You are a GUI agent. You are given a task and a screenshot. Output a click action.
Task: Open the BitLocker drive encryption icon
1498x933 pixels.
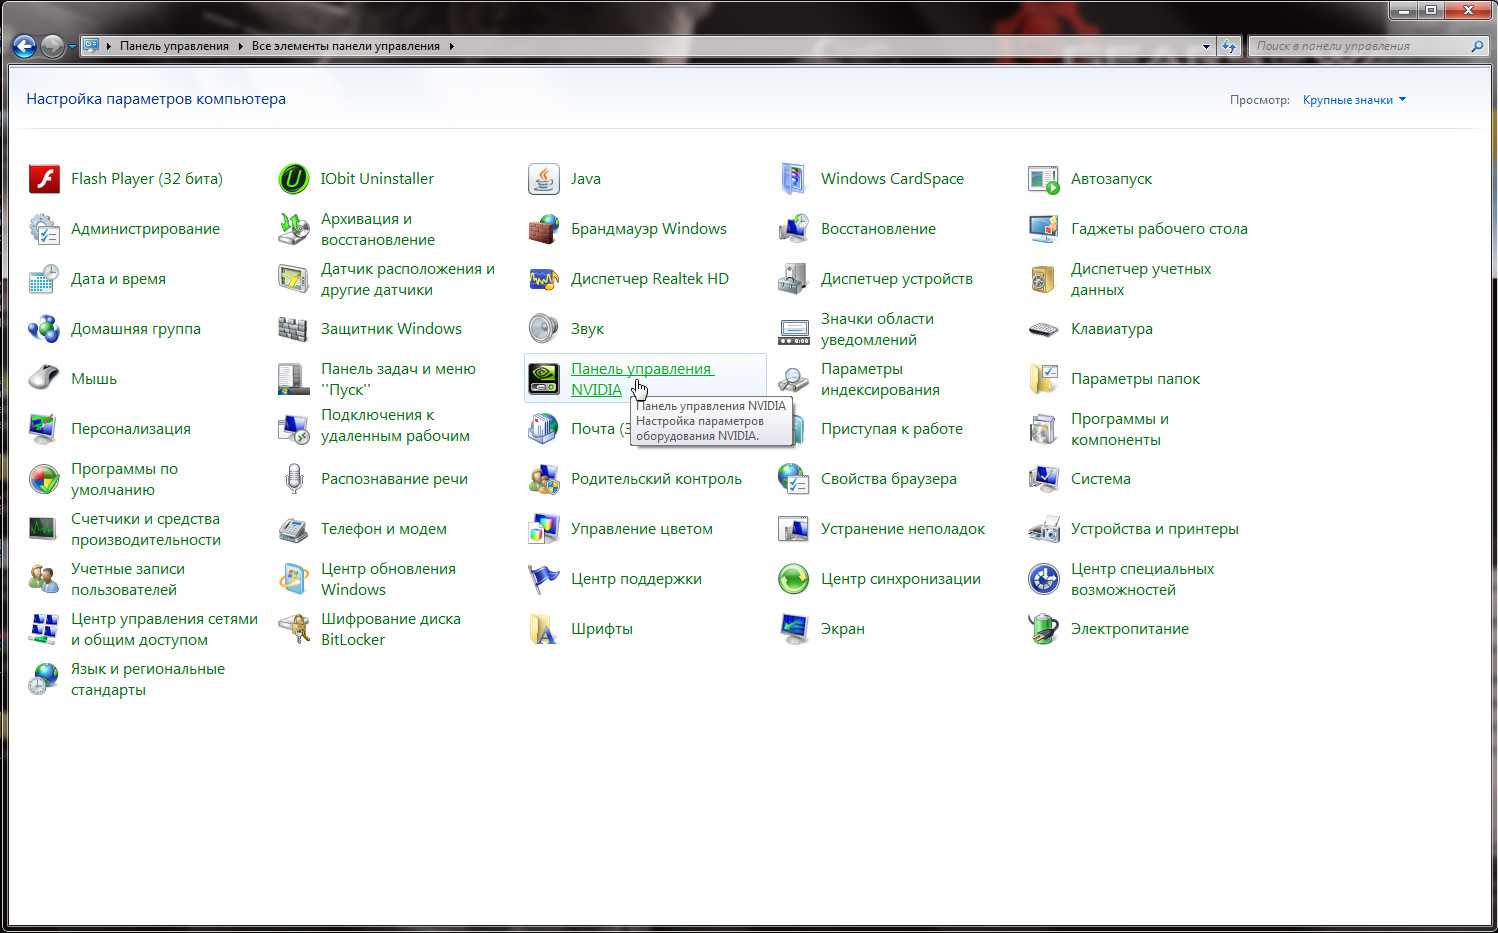(294, 629)
